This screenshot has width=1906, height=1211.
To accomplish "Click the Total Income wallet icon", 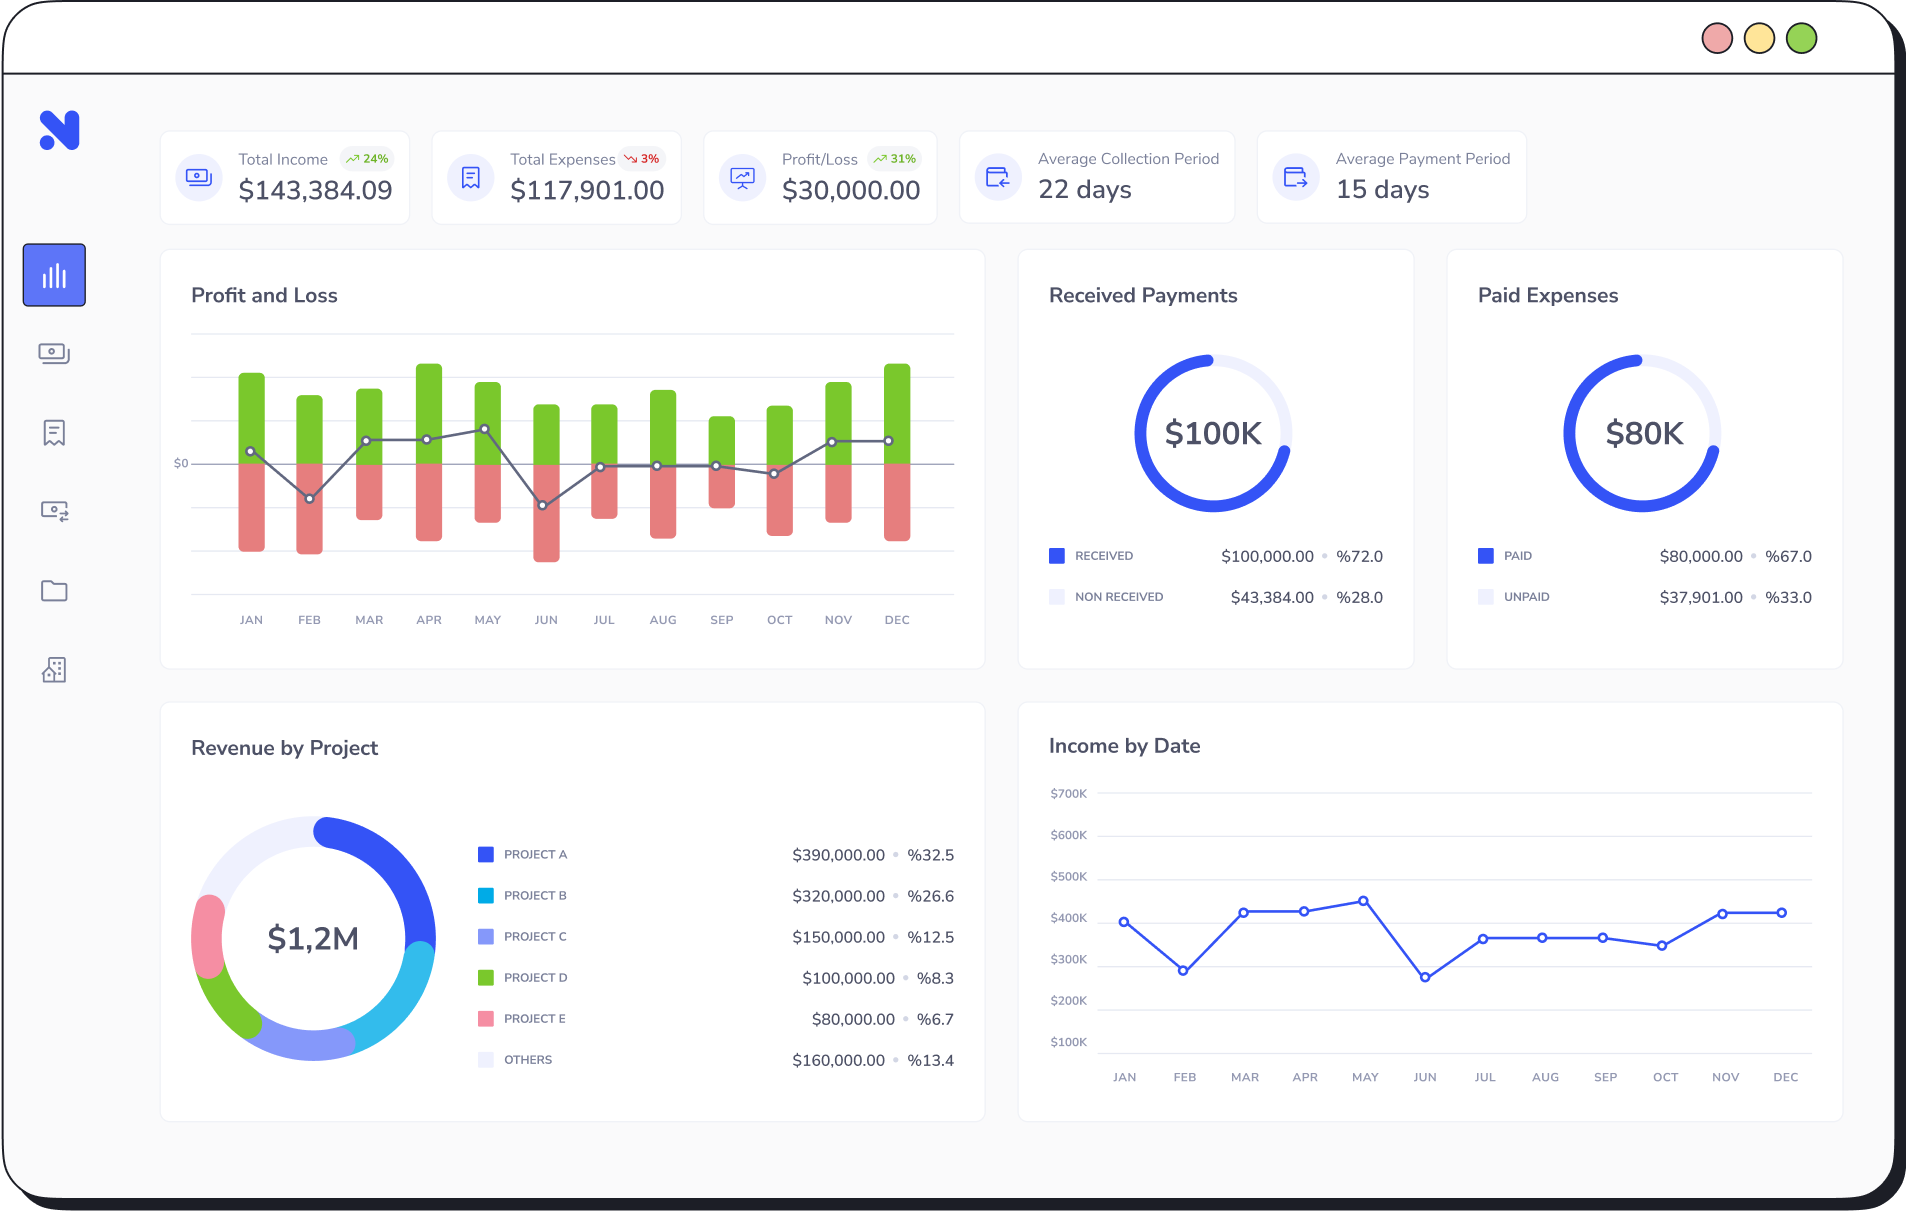I will tap(199, 177).
